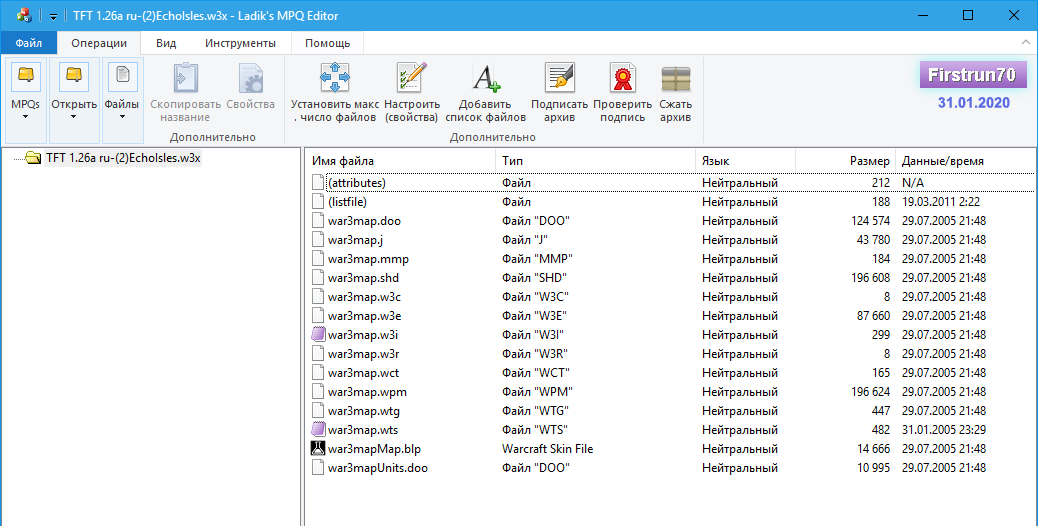Open the Открыть dropdown menu
This screenshot has height=526, width=1038.
(x=74, y=115)
